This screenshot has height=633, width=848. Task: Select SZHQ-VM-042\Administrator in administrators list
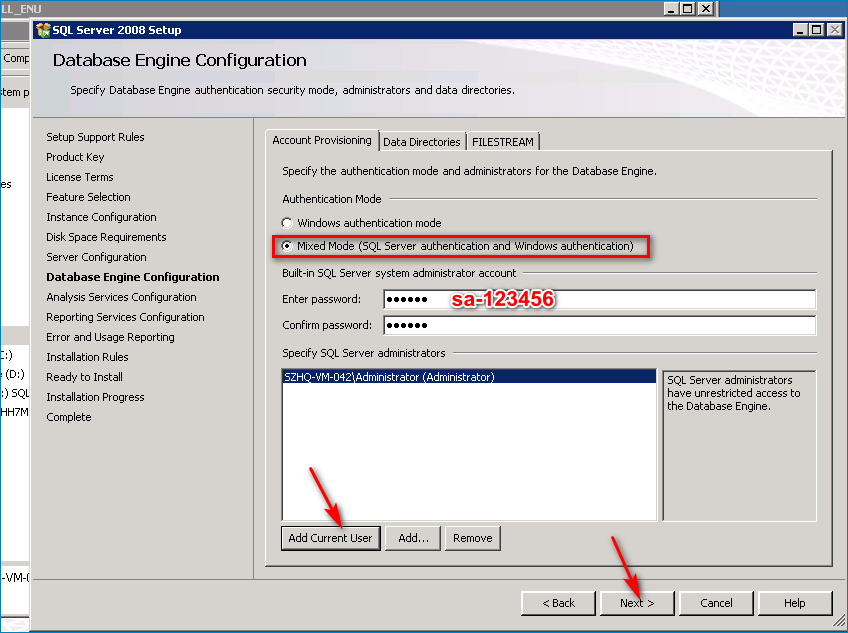[469, 377]
